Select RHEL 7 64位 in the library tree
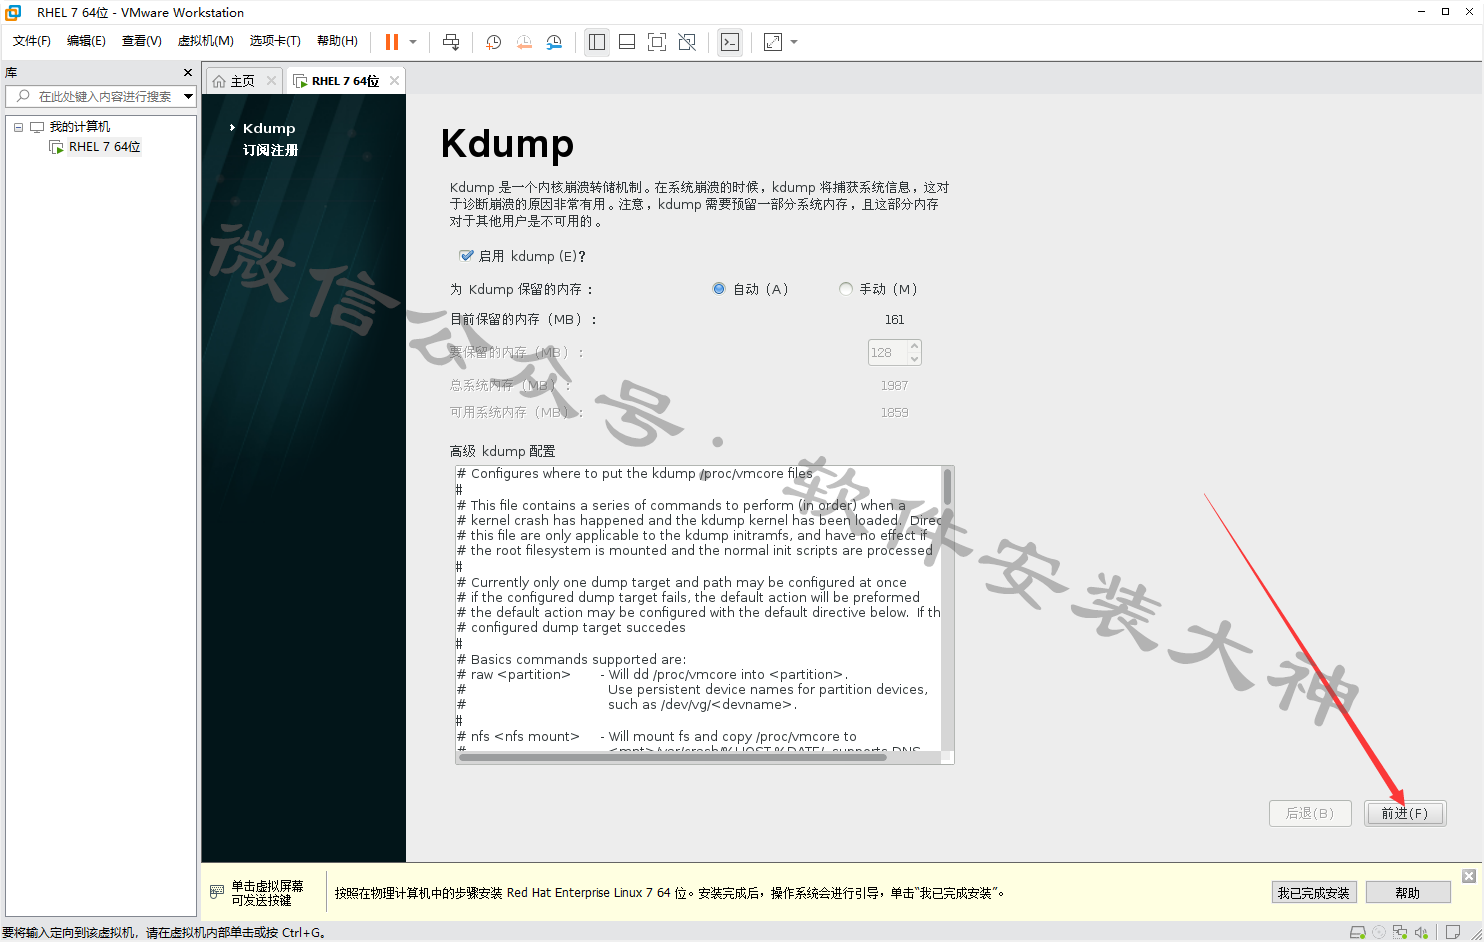 pyautogui.click(x=104, y=147)
